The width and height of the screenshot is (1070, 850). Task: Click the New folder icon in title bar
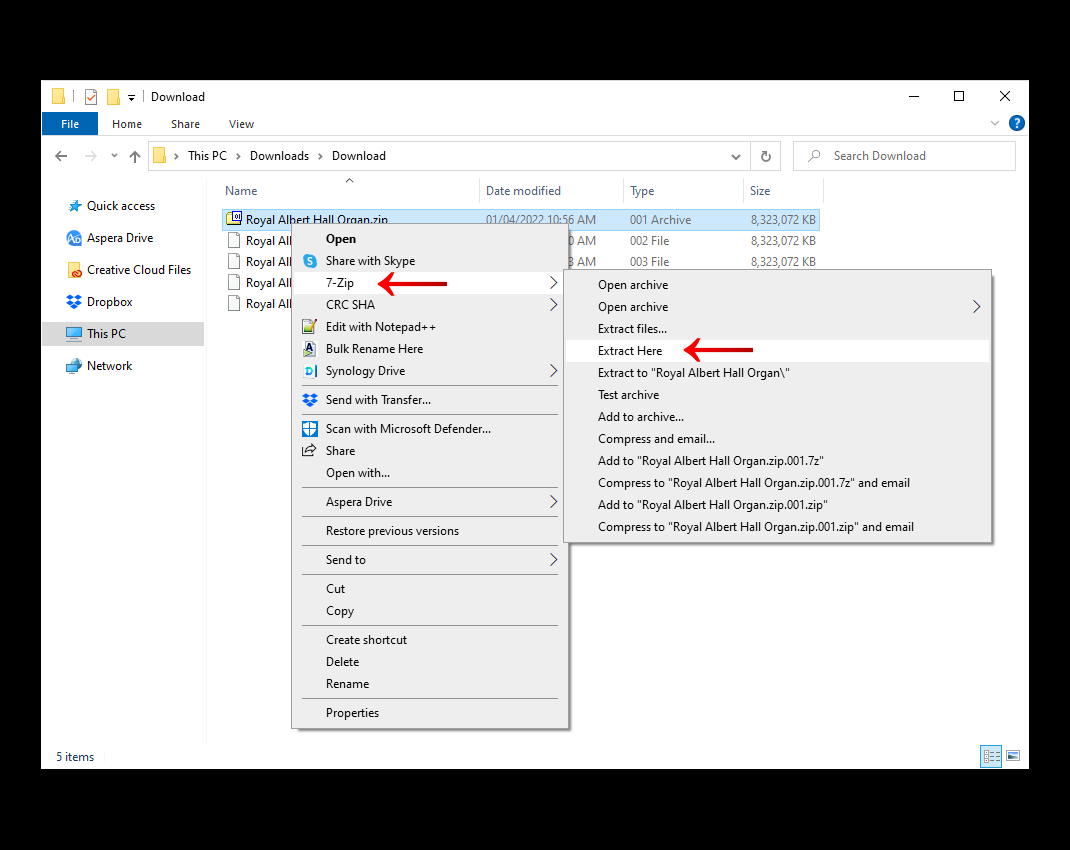(113, 97)
